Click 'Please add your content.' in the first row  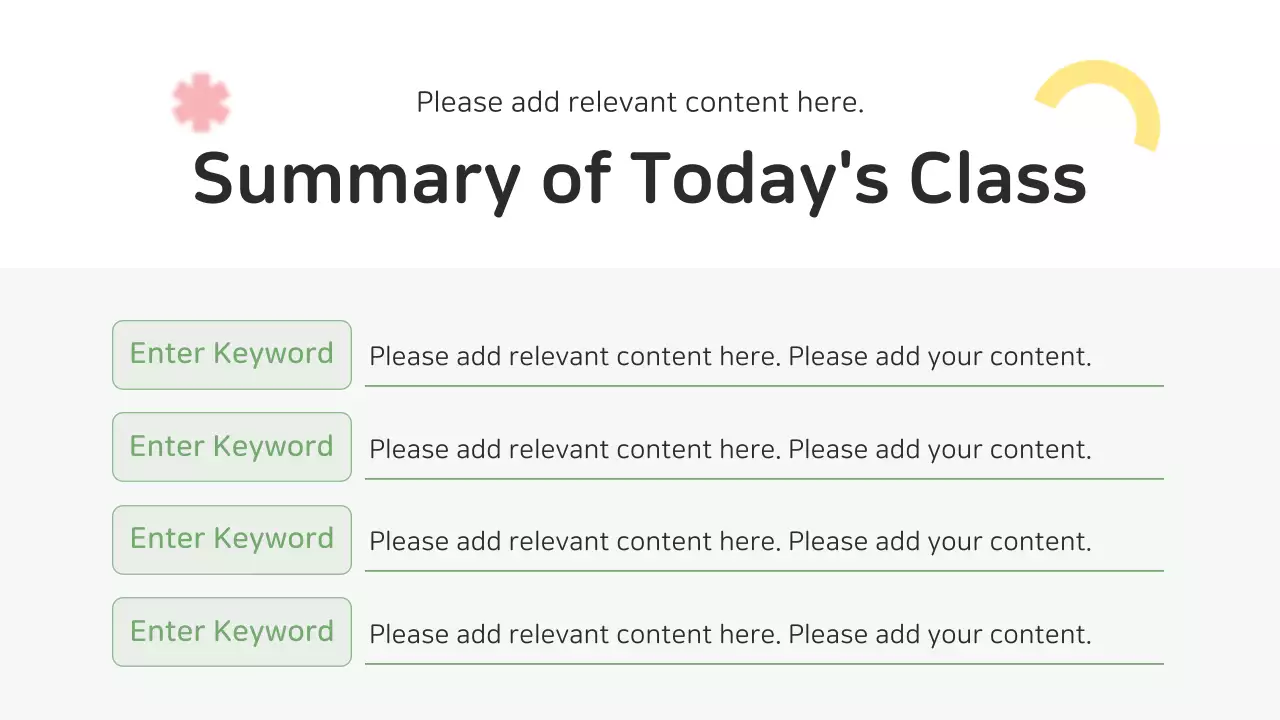click(939, 356)
